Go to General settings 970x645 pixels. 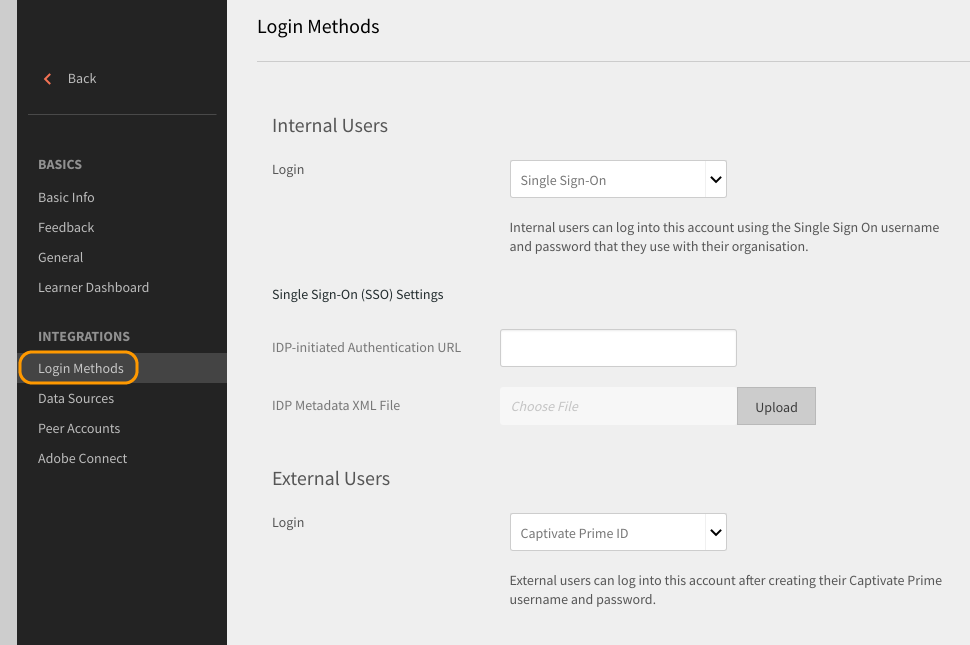click(x=60, y=257)
